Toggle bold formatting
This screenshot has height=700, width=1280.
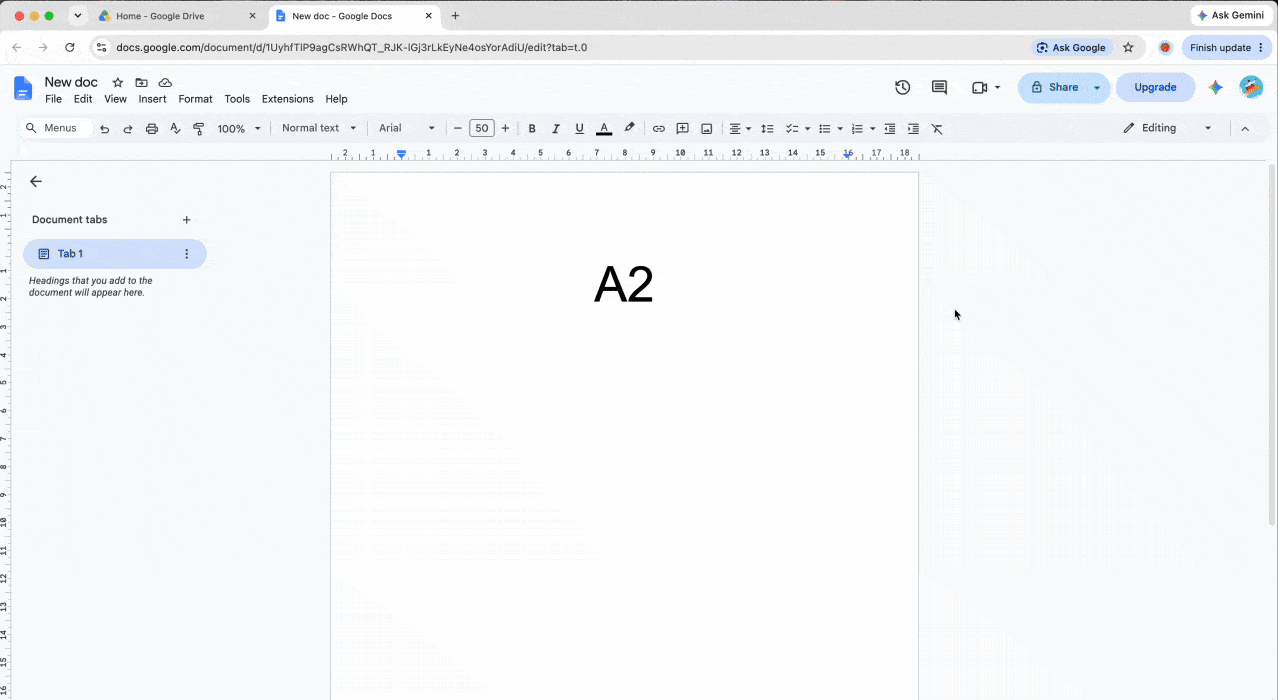coord(532,129)
